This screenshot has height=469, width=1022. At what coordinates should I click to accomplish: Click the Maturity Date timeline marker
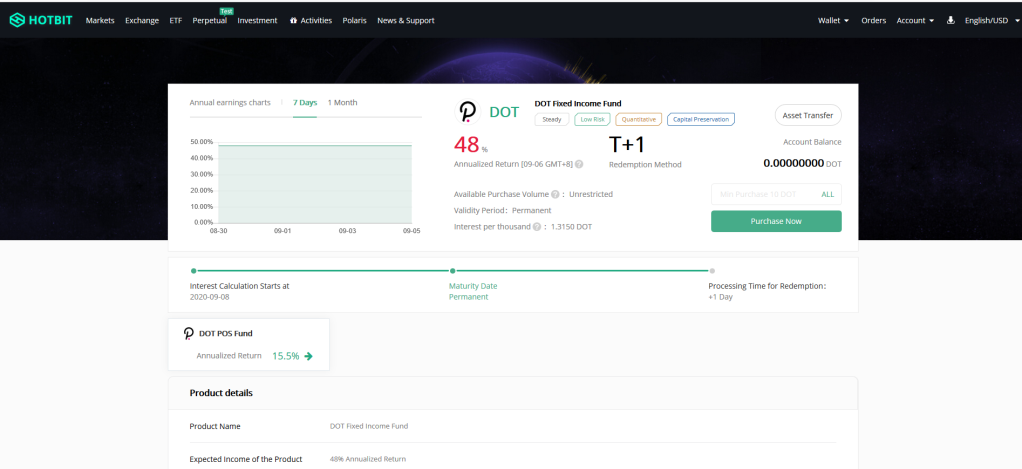coord(452,270)
